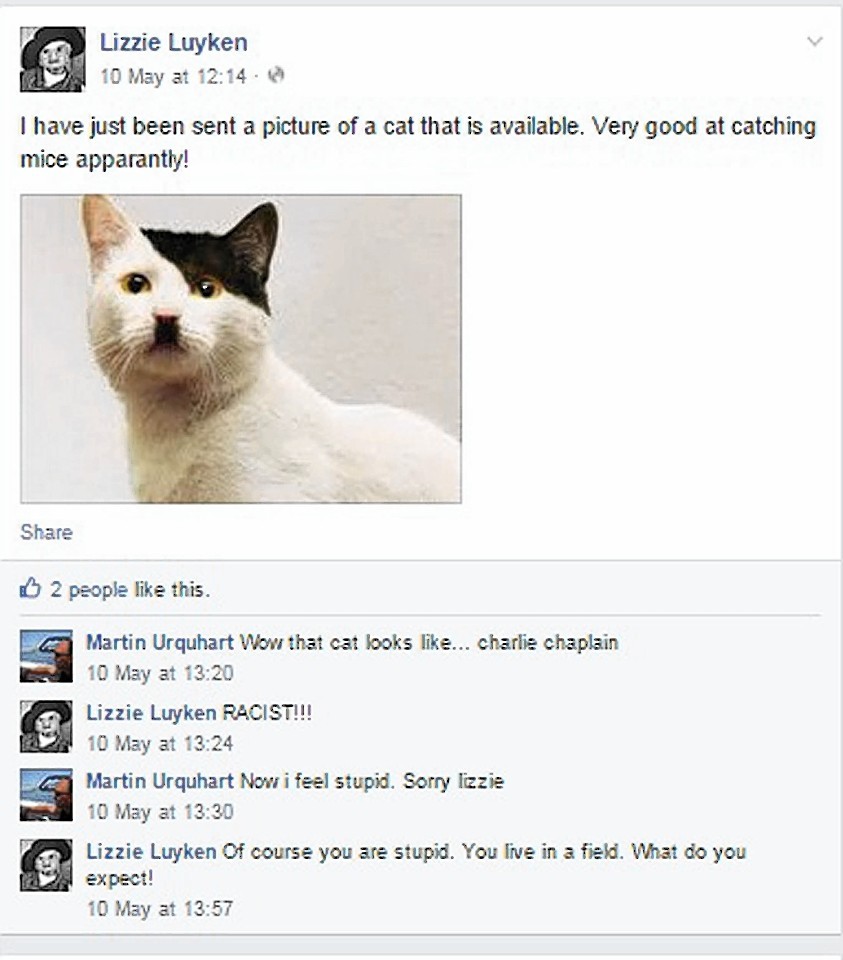Open the Martin Urquhart name on the 'Sorry lizzie' comment
The height and width of the screenshot is (960, 843).
pos(160,781)
